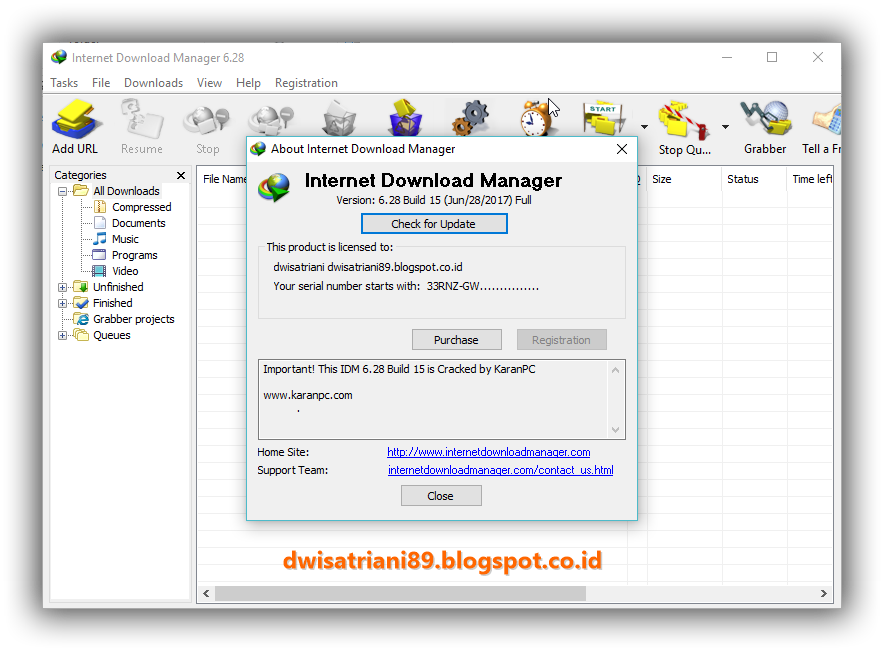Click the horizontal scrollbar thumb

[x=400, y=594]
